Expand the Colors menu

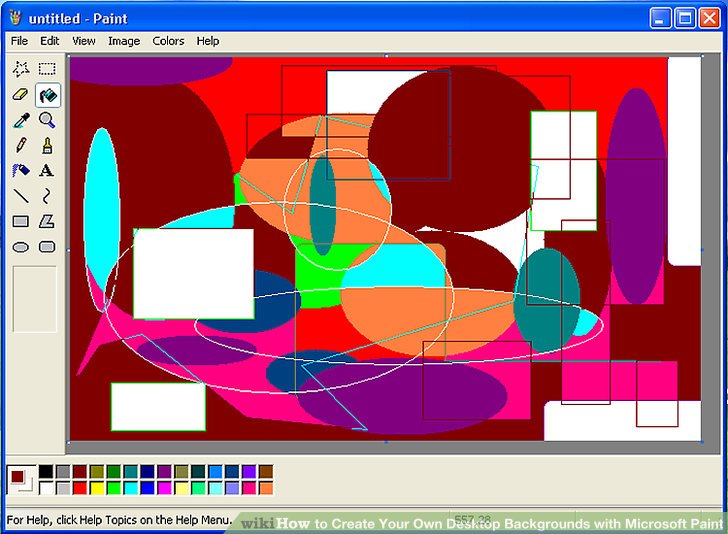[168, 41]
